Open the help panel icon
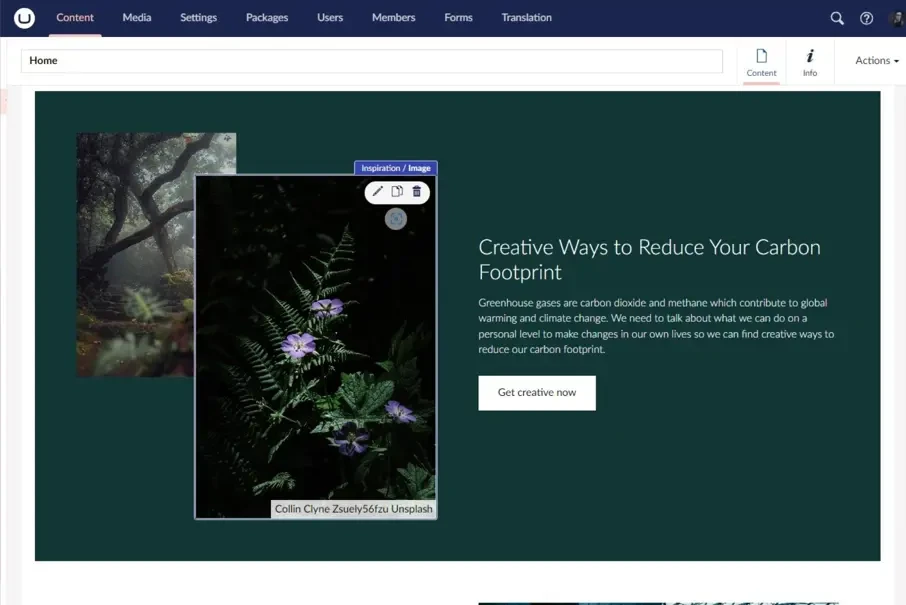 (x=867, y=18)
